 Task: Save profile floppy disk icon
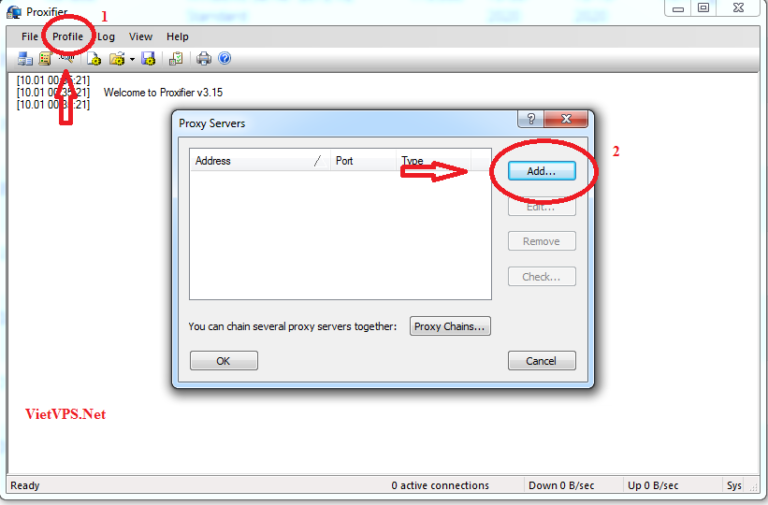[x=148, y=59]
